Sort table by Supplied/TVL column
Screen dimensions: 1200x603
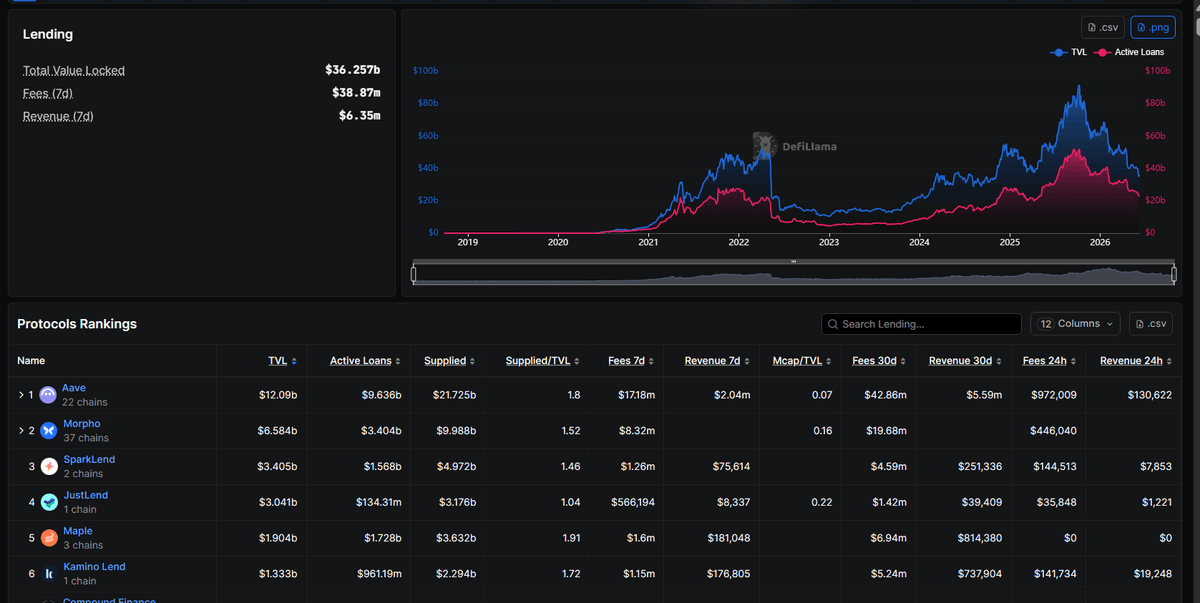pyautogui.click(x=543, y=361)
